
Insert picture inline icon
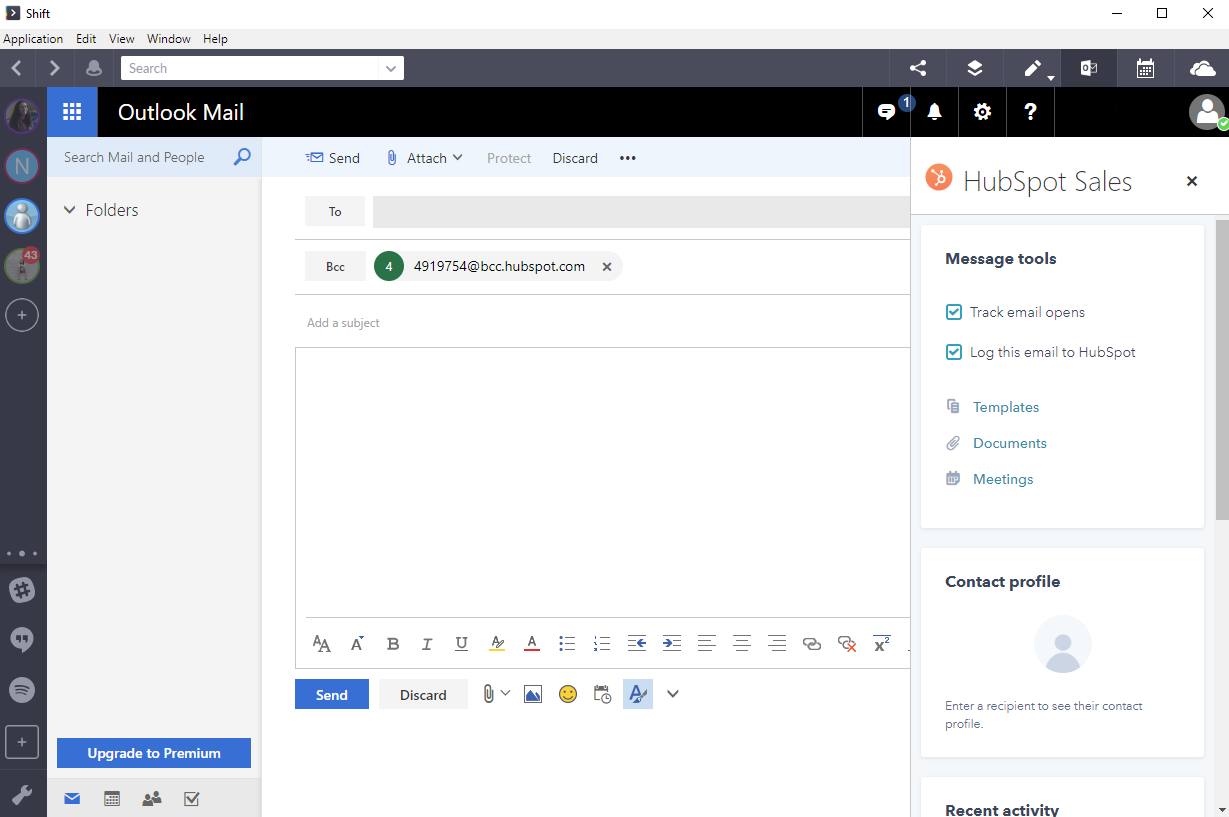tap(533, 694)
